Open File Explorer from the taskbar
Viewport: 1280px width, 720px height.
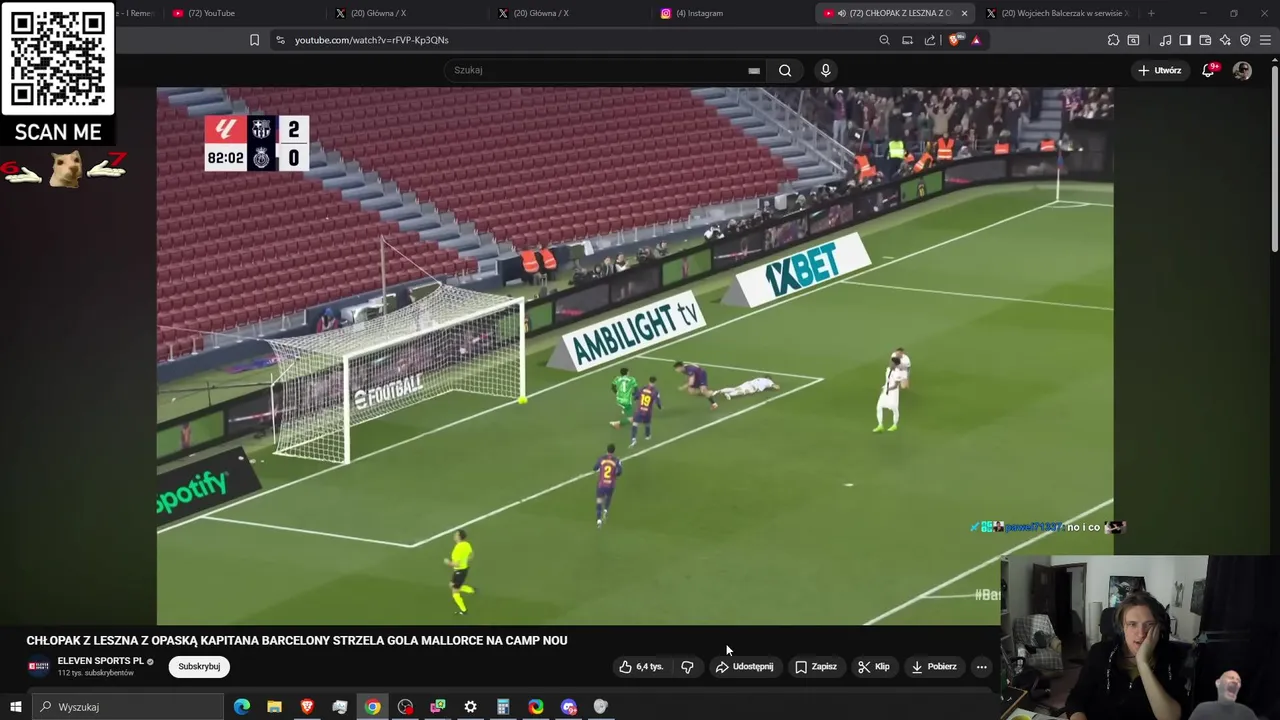pos(274,707)
